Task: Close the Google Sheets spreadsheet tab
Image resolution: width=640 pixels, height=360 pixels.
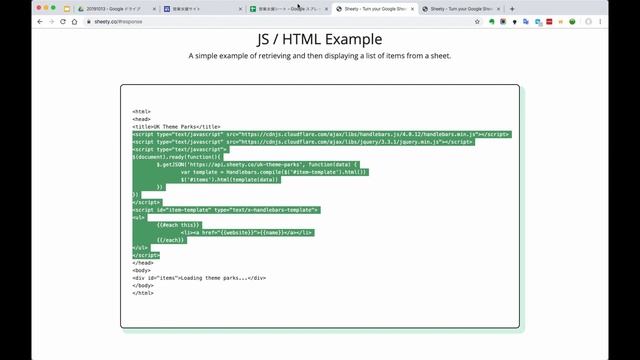Action: pyautogui.click(x=326, y=9)
